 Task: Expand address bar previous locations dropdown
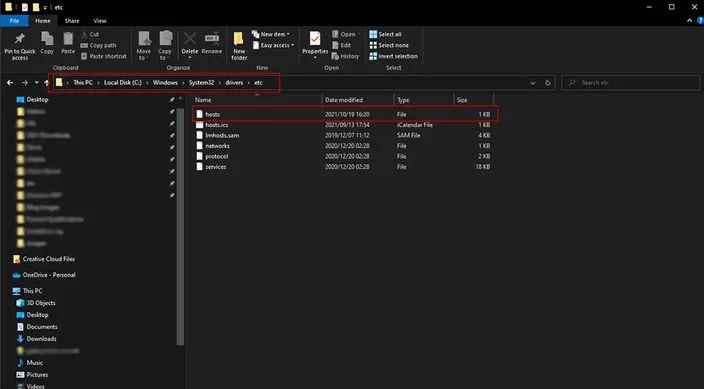(532, 83)
